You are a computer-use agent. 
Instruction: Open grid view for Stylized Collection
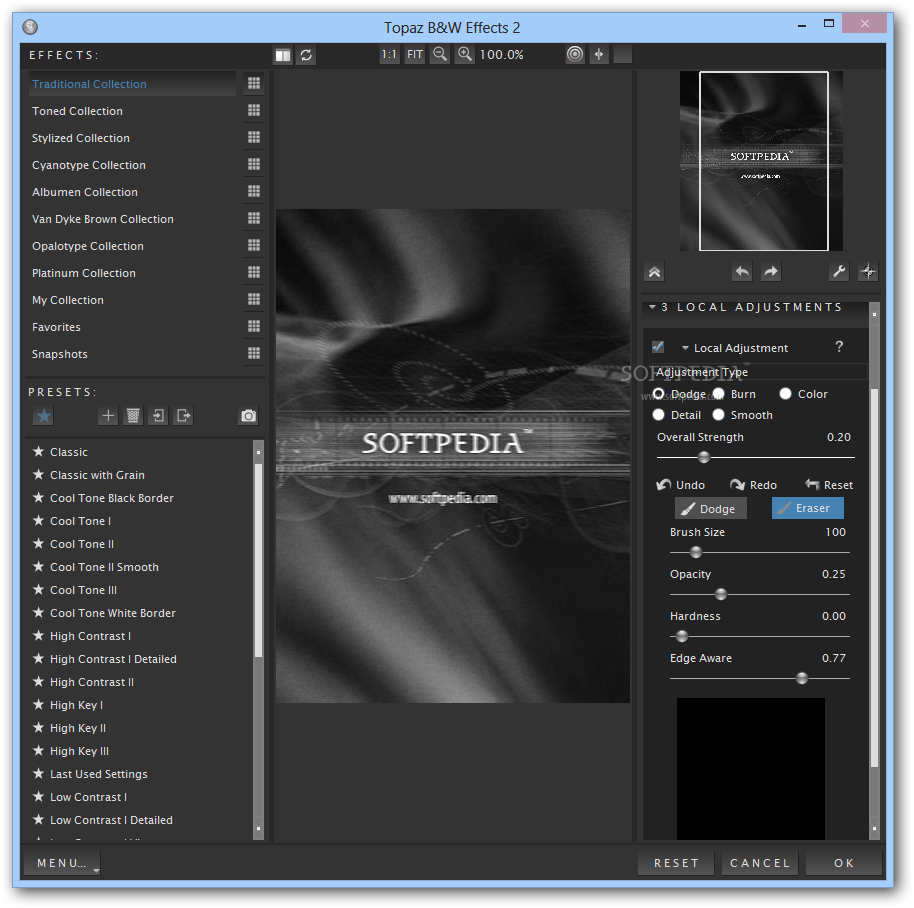(x=254, y=137)
